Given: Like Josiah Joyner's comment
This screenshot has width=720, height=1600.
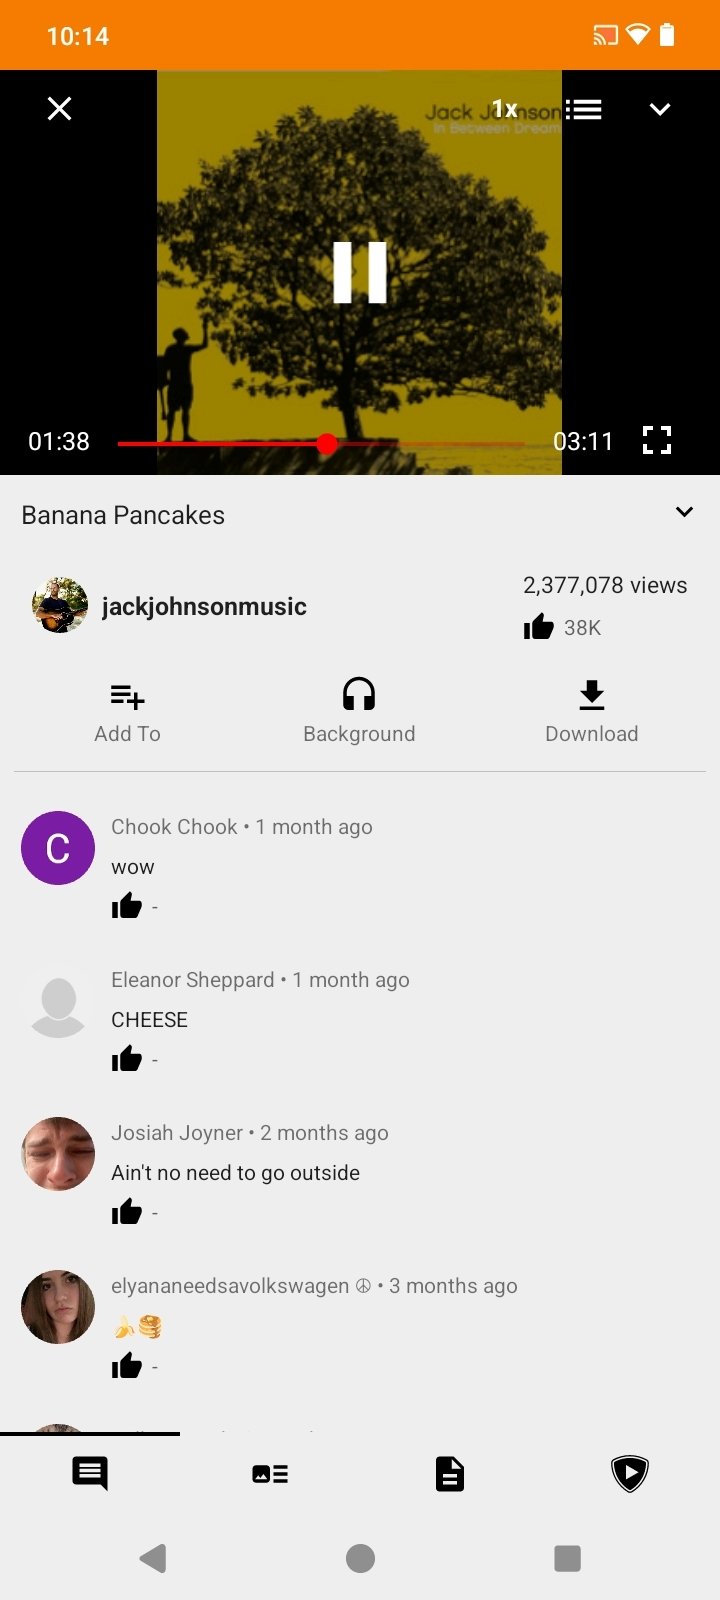Looking at the screenshot, I should [127, 1213].
